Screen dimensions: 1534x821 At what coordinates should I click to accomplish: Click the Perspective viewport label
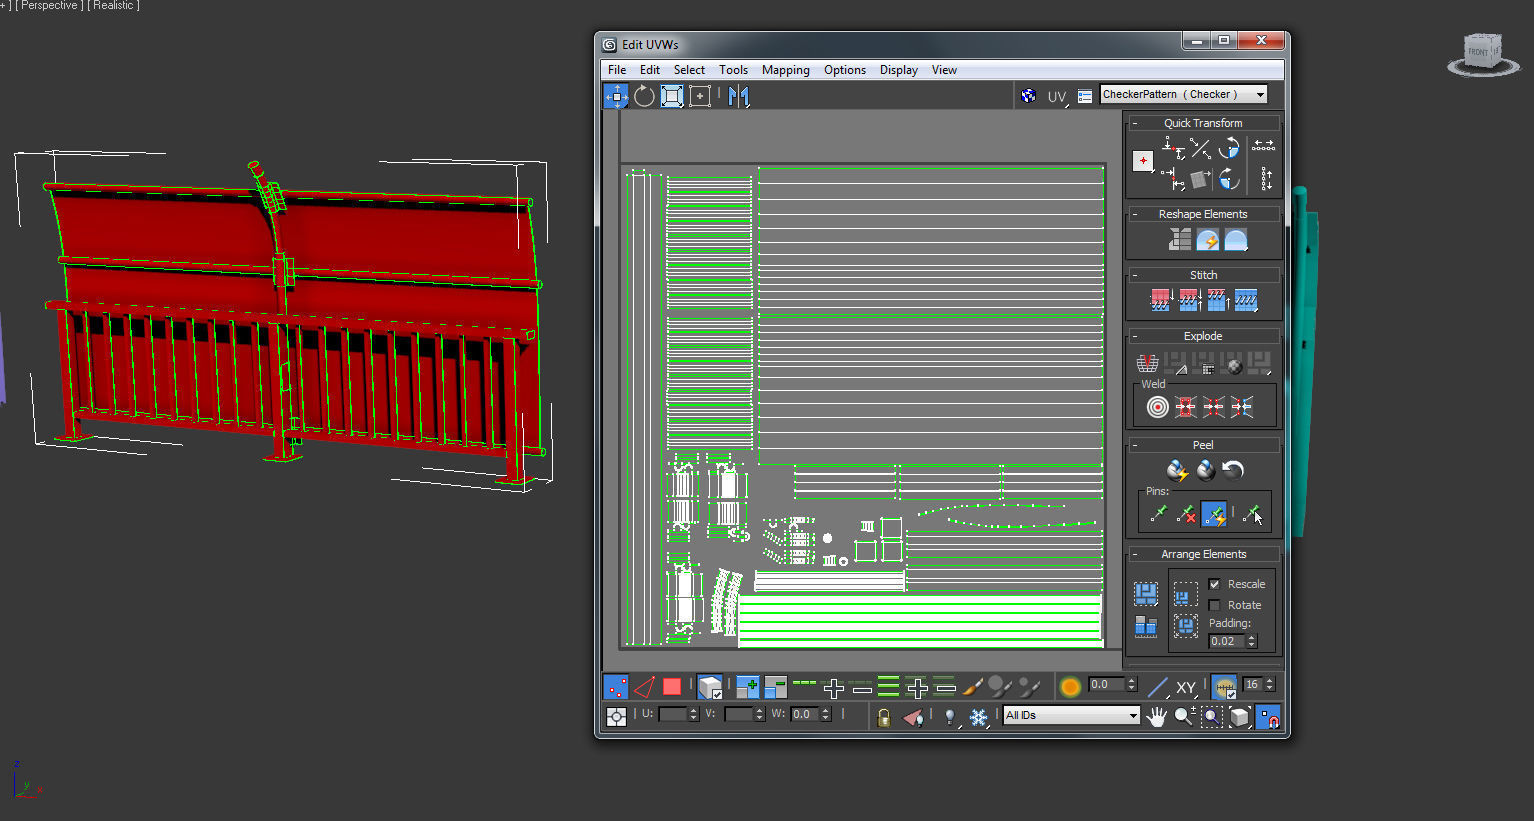[49, 6]
